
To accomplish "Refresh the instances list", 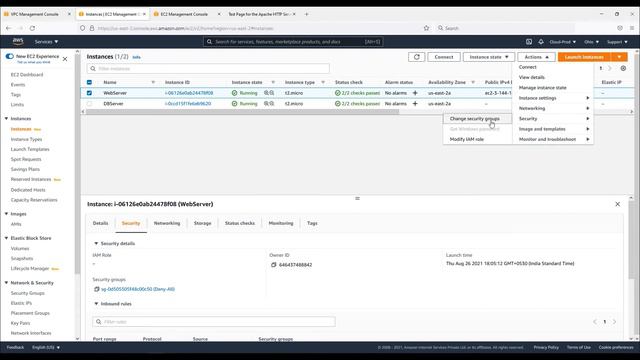I will coord(416,57).
